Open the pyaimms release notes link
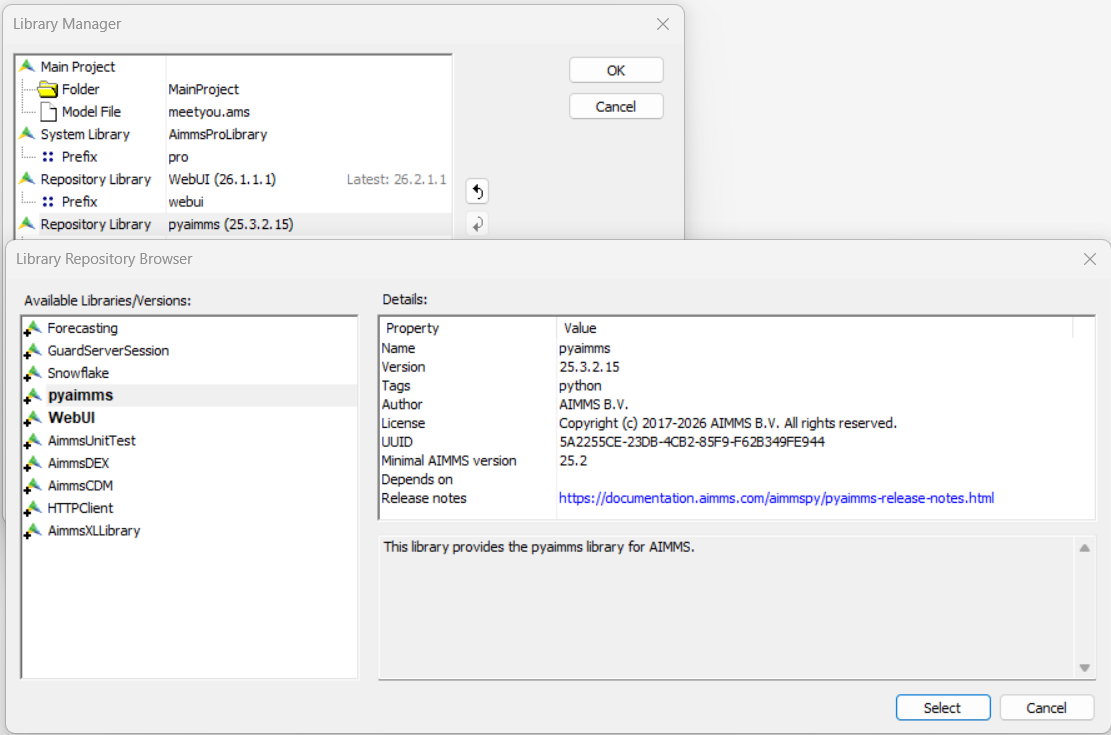This screenshot has width=1111, height=735. 776,498
